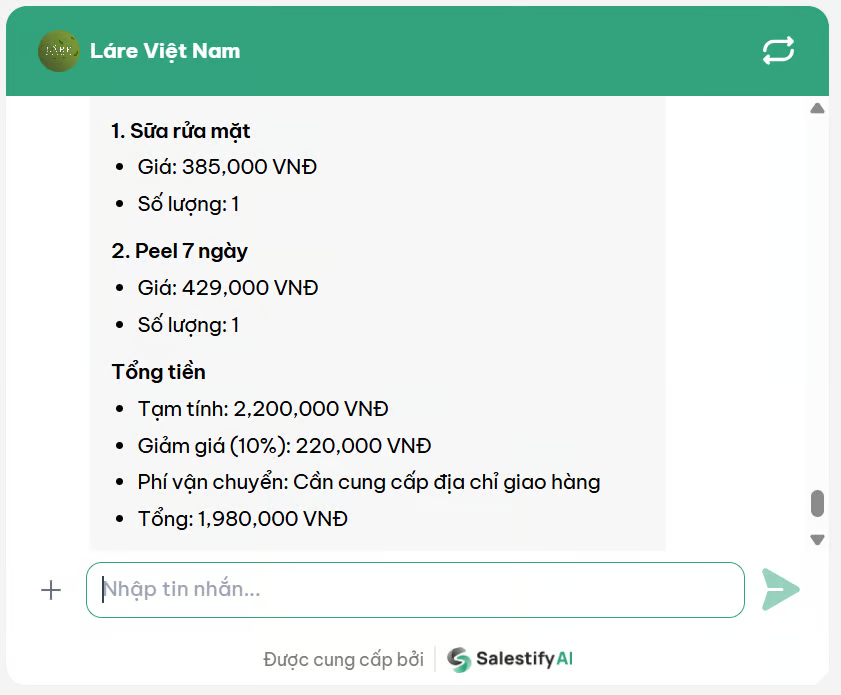Click the "Giảm giá (10%)" discount line

point(284,446)
